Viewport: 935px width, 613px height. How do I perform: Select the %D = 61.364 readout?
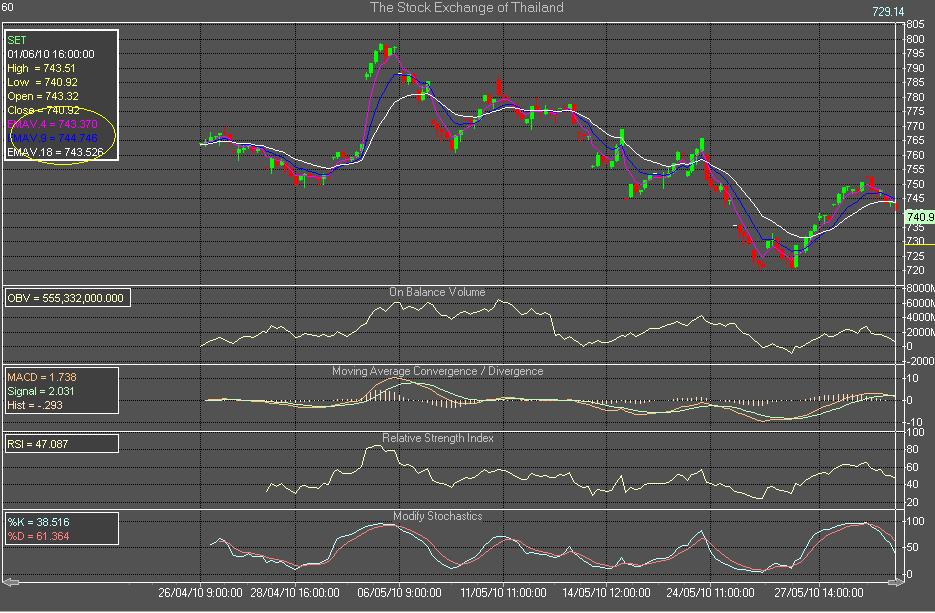38,537
